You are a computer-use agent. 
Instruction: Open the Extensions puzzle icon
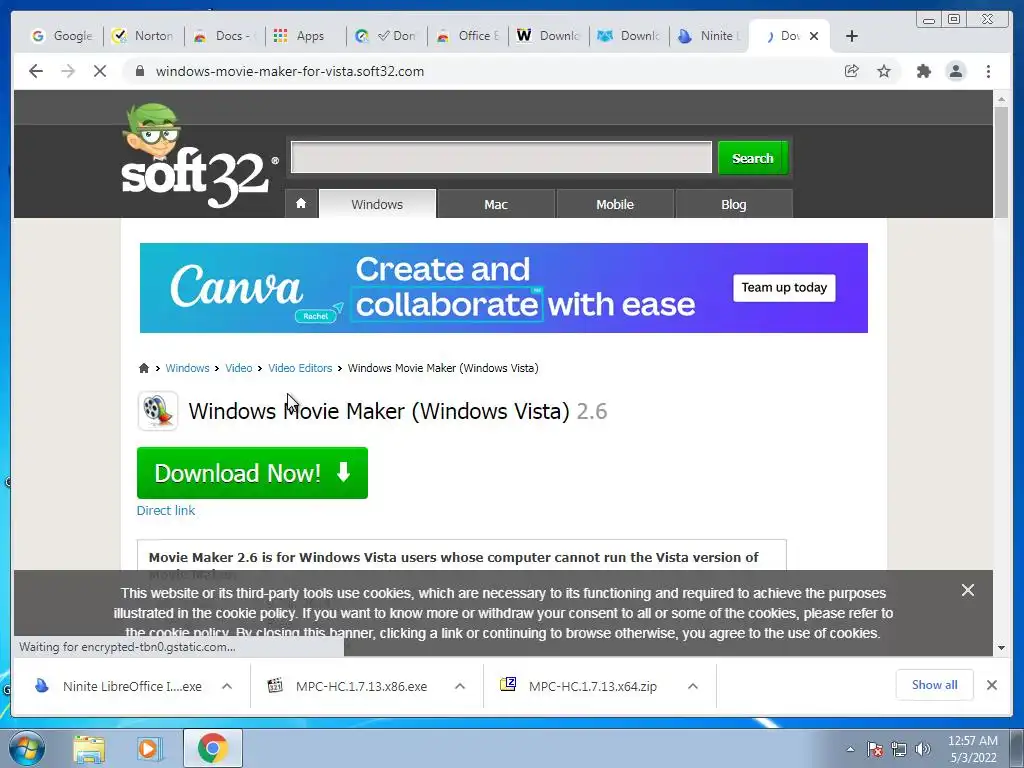923,71
